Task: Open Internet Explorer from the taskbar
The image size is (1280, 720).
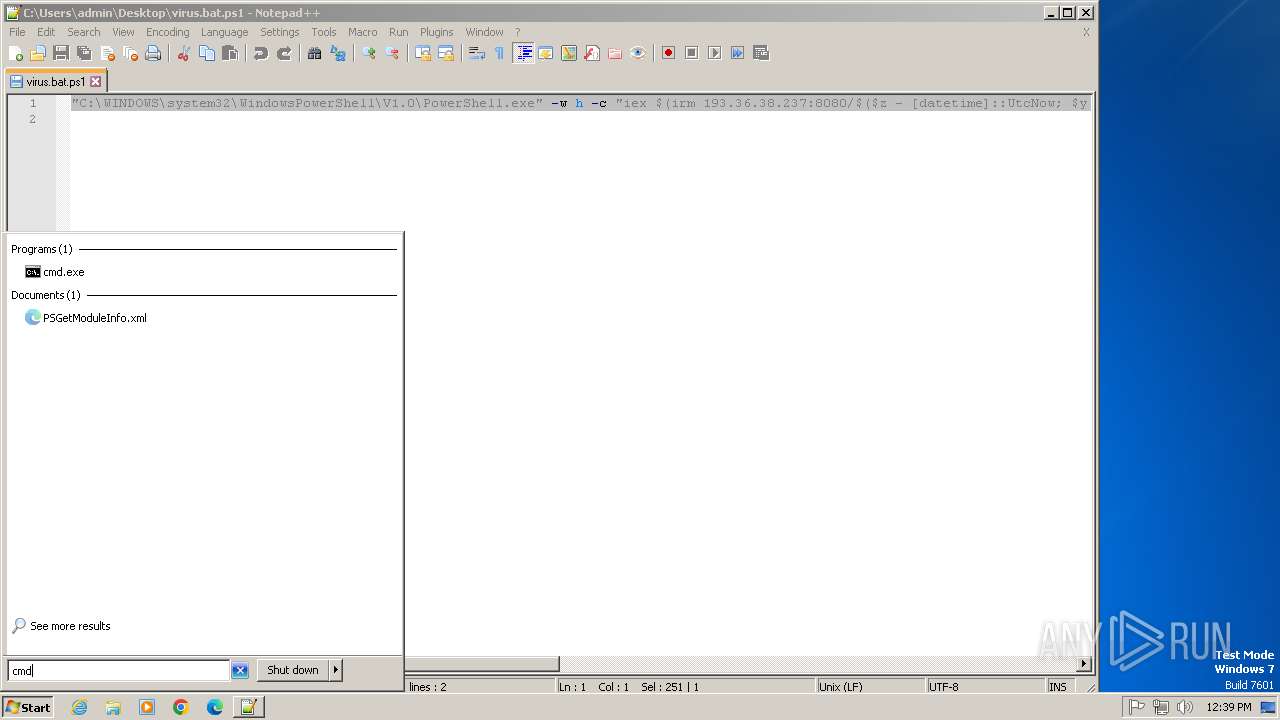Action: pyautogui.click(x=79, y=707)
